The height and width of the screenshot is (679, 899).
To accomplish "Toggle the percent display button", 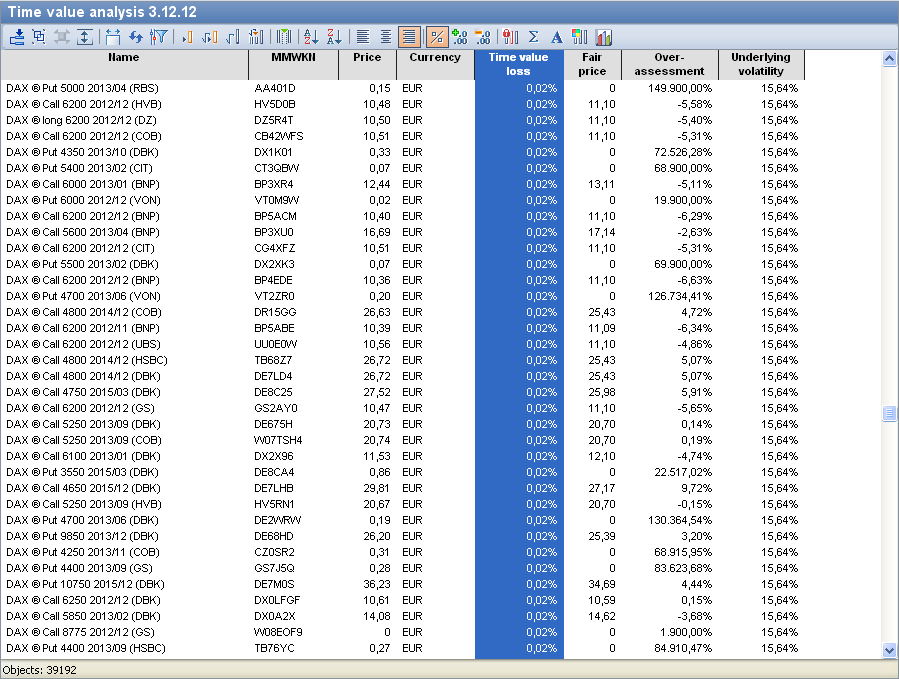I will click(436, 37).
